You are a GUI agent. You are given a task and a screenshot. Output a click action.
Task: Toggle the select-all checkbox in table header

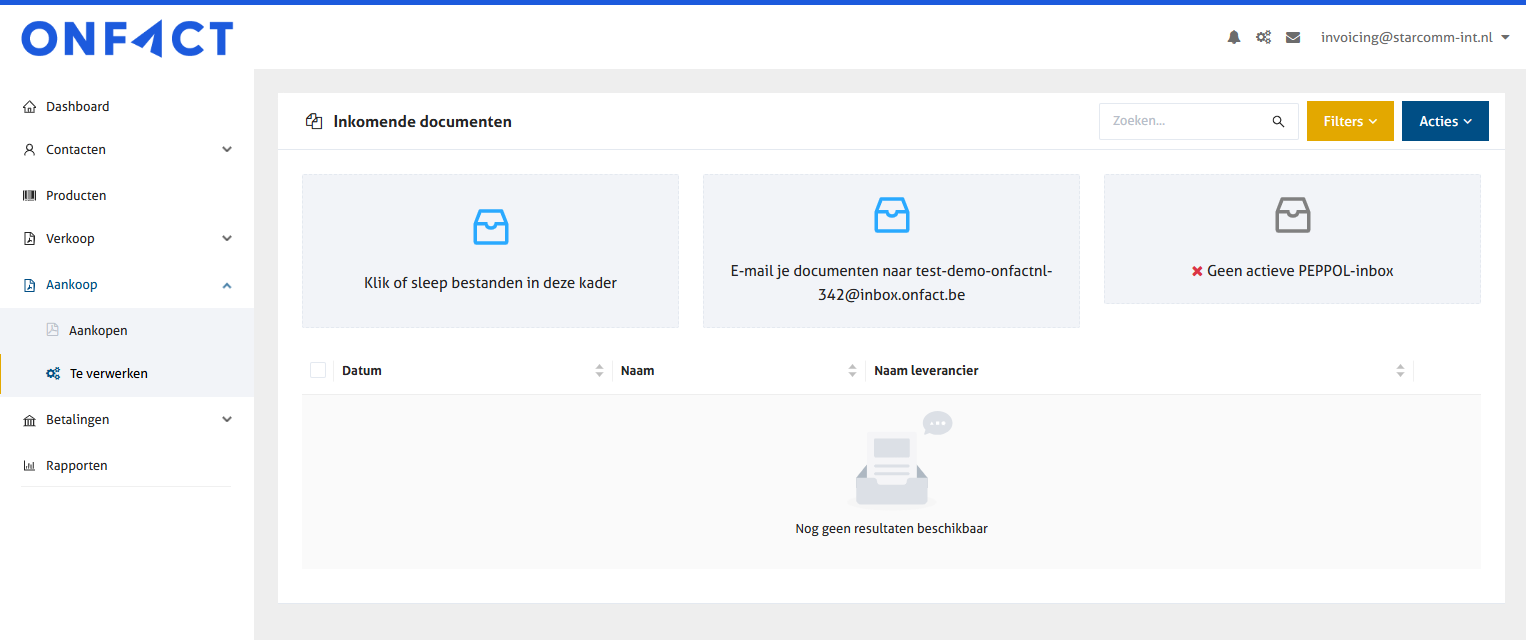point(318,370)
